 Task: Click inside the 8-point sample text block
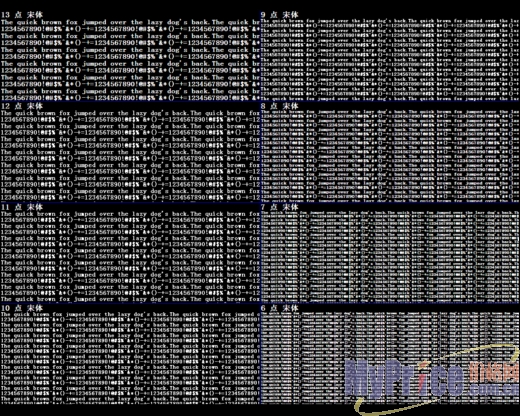(390, 156)
